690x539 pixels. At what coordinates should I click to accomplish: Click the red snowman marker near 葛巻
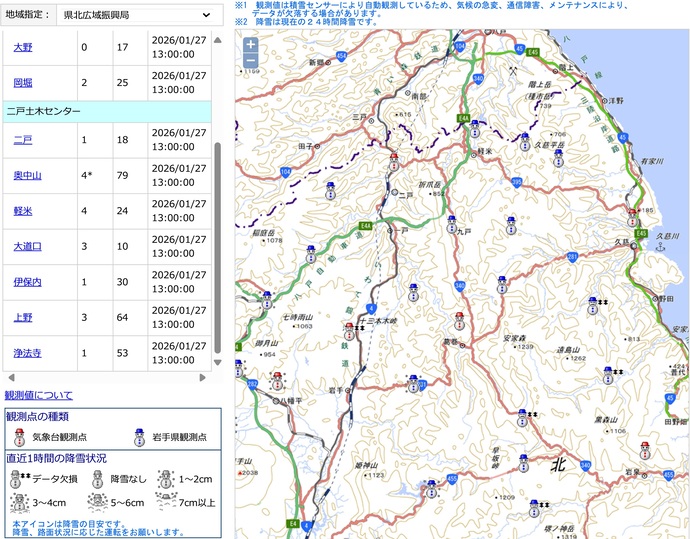click(459, 321)
